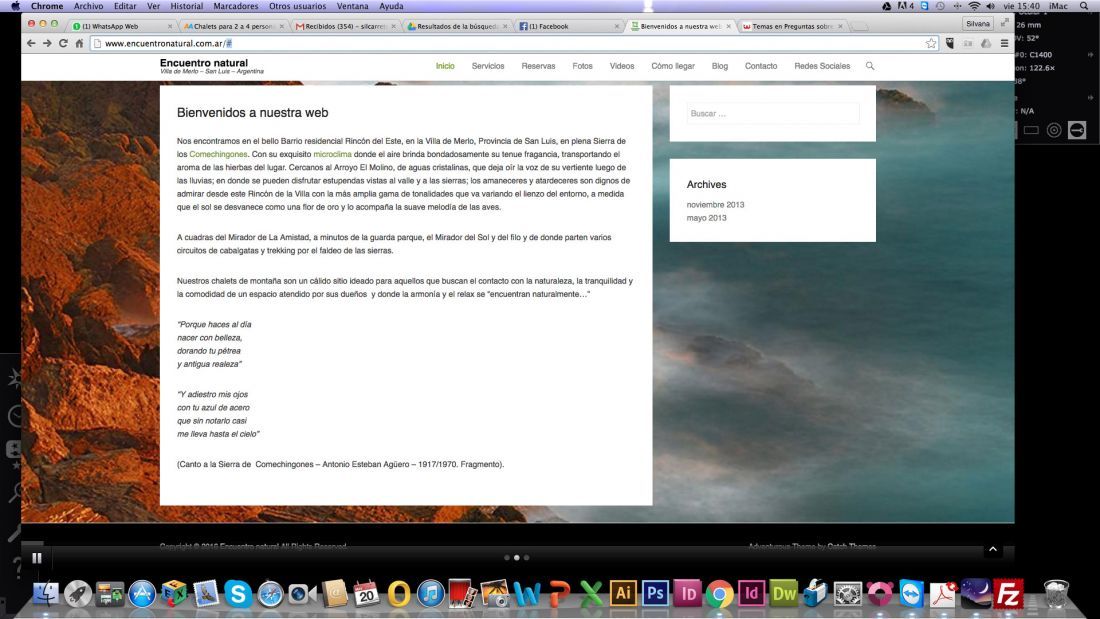
Task: Open the Historial menu
Action: (x=187, y=6)
